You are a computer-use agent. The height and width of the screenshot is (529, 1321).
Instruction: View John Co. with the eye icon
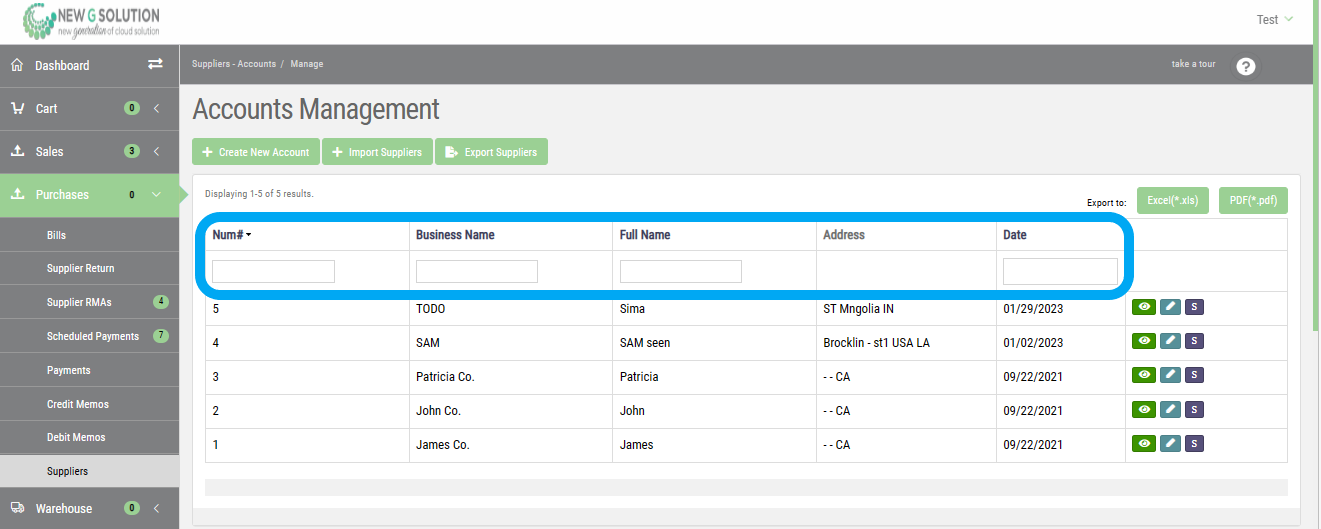pos(1143,409)
